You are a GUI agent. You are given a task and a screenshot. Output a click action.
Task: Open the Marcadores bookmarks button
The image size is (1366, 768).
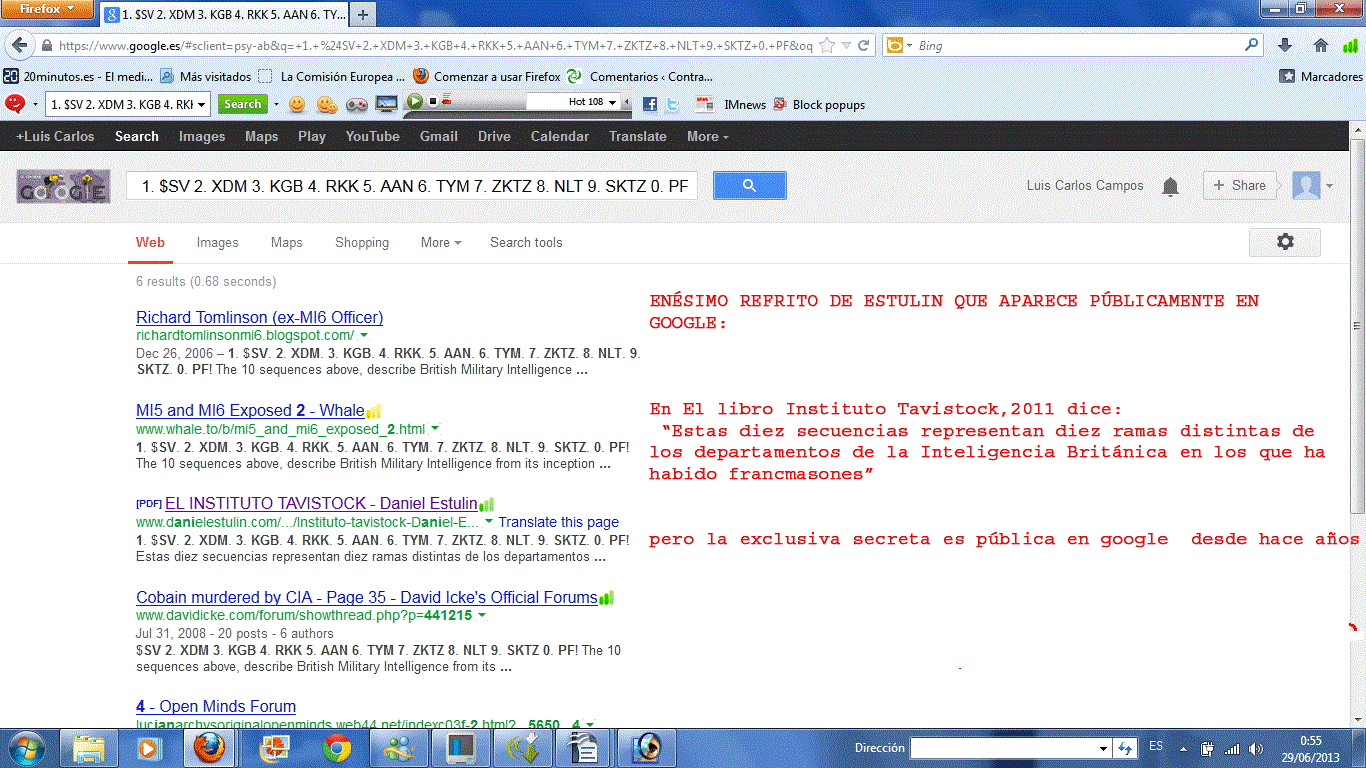(x=1321, y=76)
